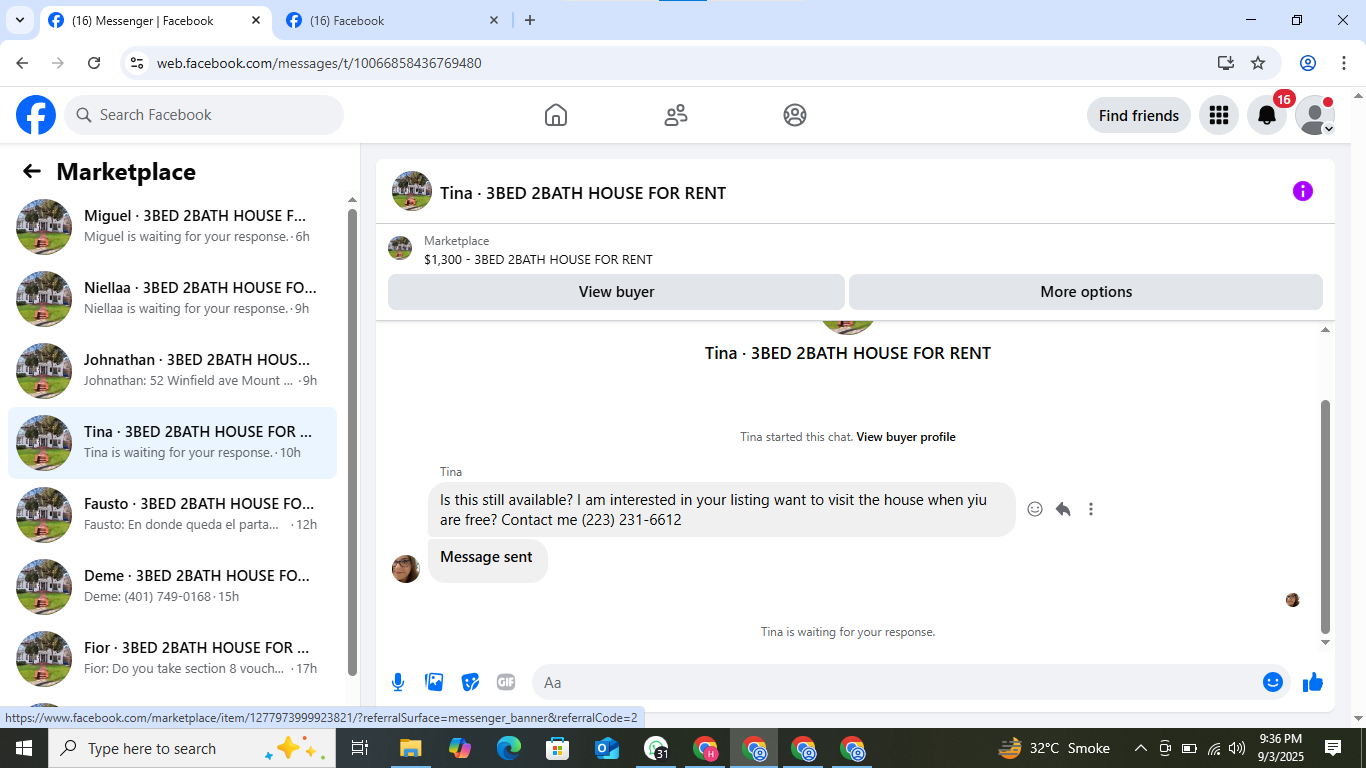Send a voice clip with microphone icon
1366x768 pixels.
coord(398,682)
